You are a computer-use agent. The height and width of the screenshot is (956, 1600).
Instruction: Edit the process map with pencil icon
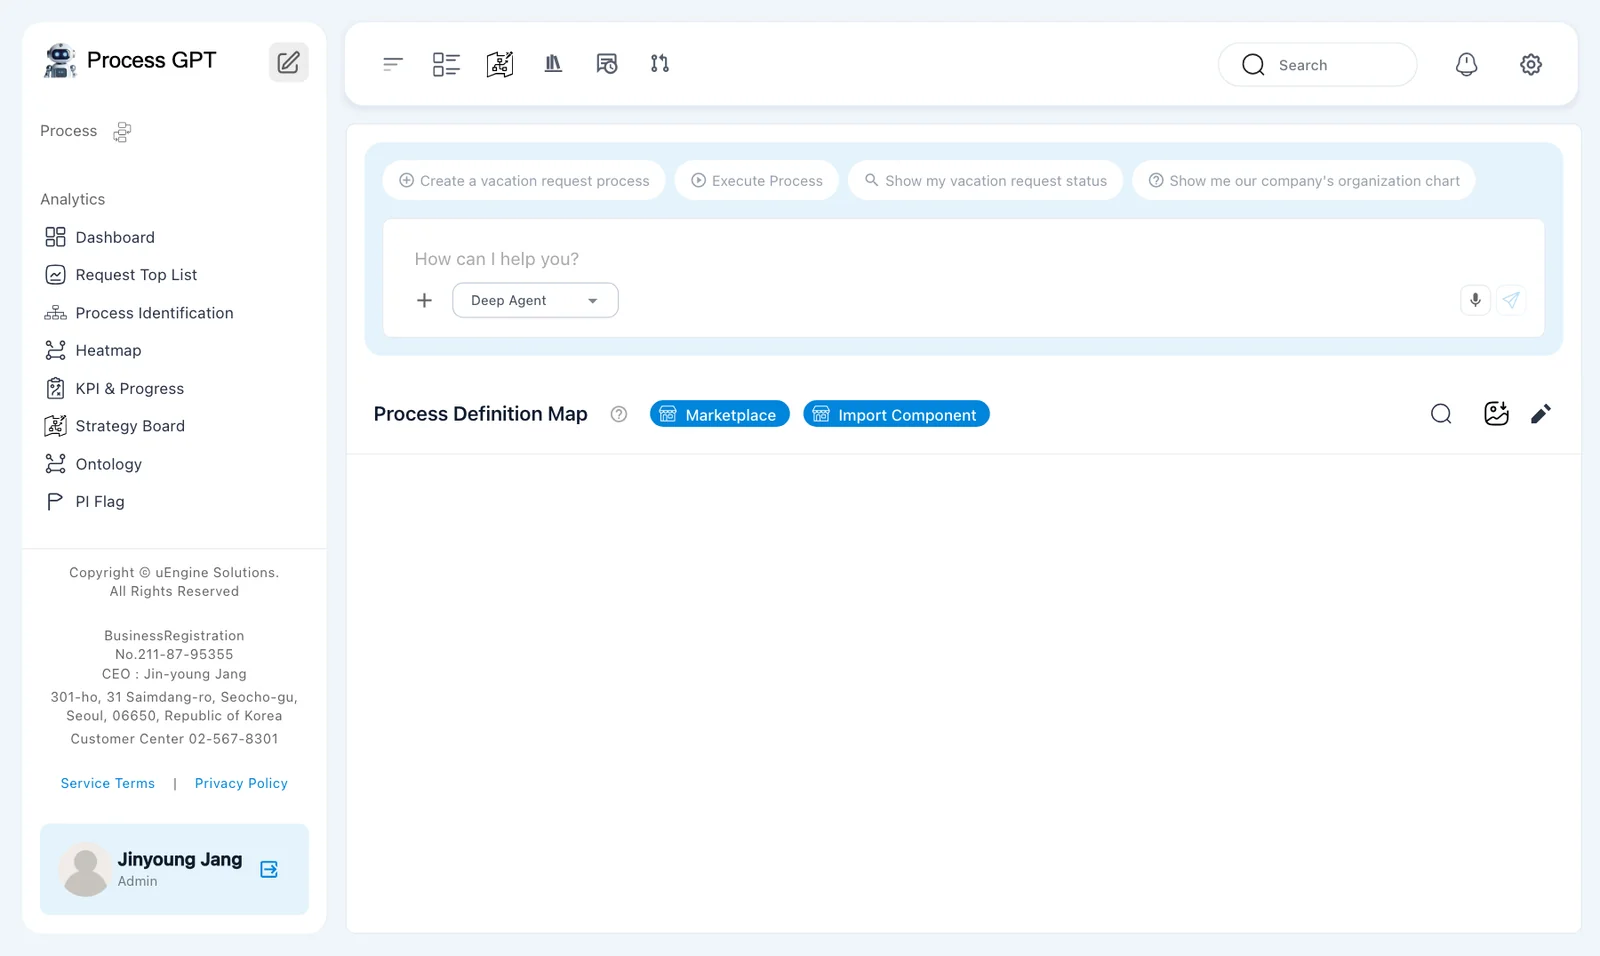[x=1541, y=414]
